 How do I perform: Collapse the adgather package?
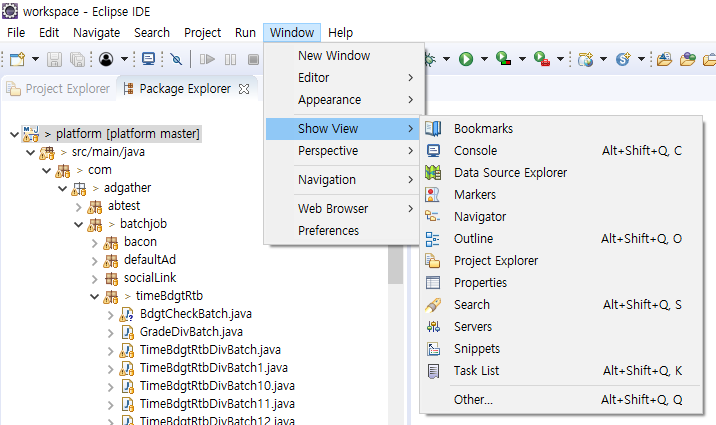pyautogui.click(x=63, y=188)
